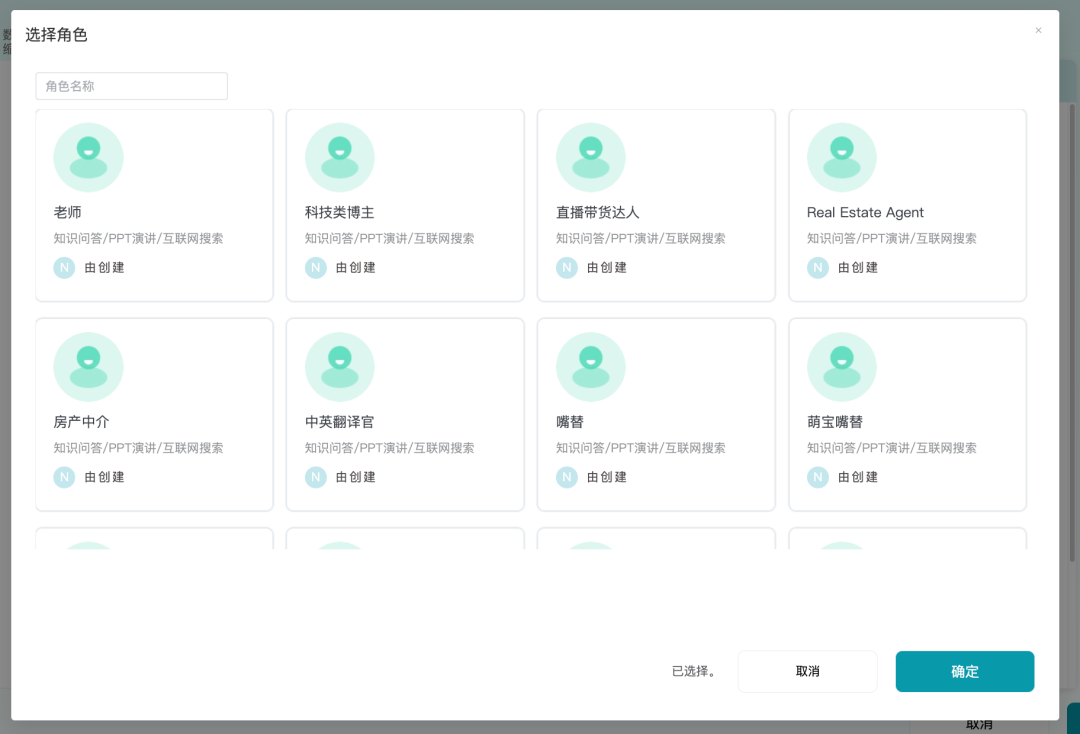Image resolution: width=1080 pixels, height=734 pixels.
Task: Choose the 萌宝嘴替 avatar icon
Action: click(x=841, y=367)
